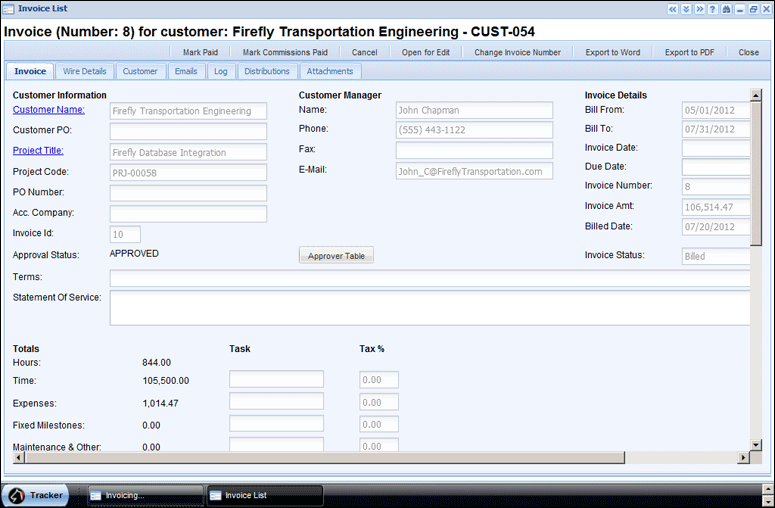Viewport: 775px width, 508px height.
Task: Click the Fixed Milestones Tax % field
Action: (379, 424)
